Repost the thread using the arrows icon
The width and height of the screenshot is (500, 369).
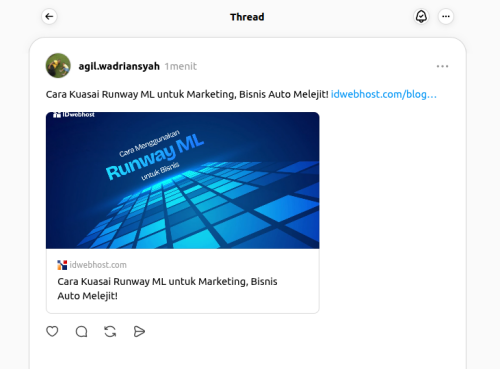[110, 332]
